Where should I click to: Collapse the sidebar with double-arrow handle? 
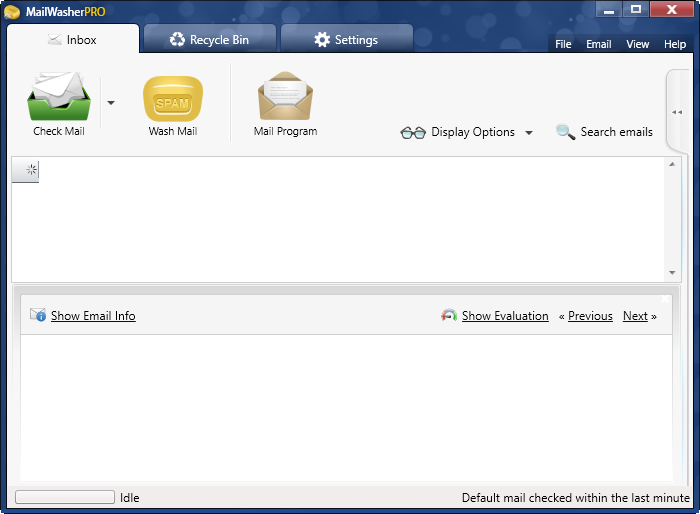pos(677,112)
